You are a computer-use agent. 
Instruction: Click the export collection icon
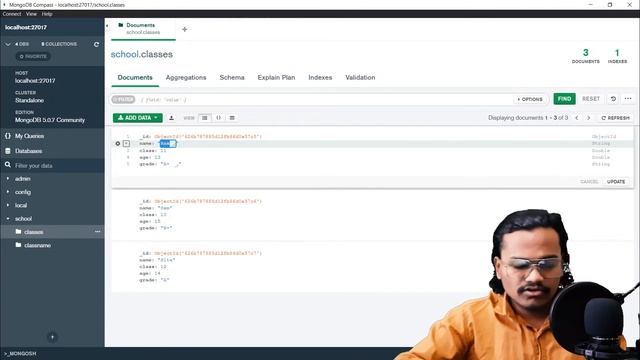click(171, 118)
